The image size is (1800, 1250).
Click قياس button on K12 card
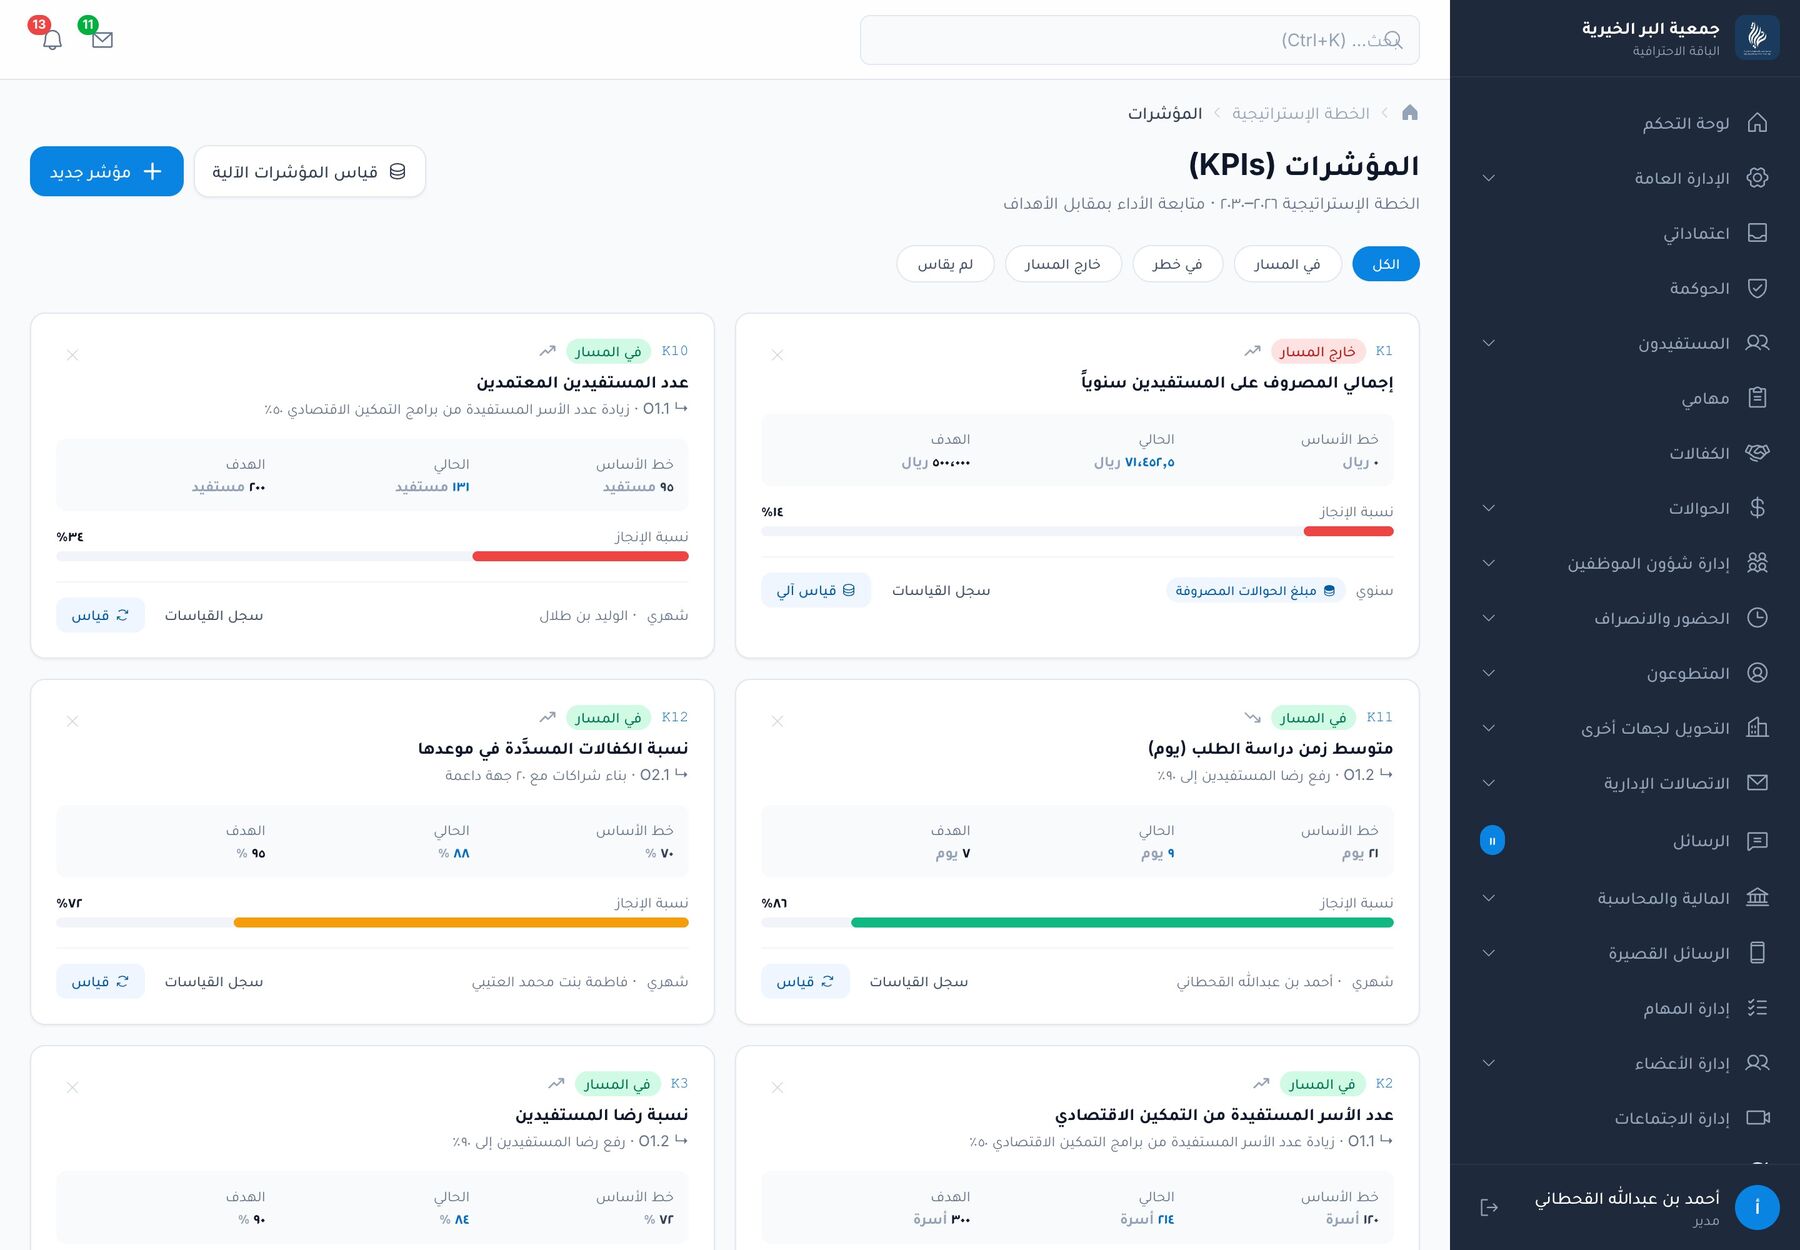click(100, 981)
